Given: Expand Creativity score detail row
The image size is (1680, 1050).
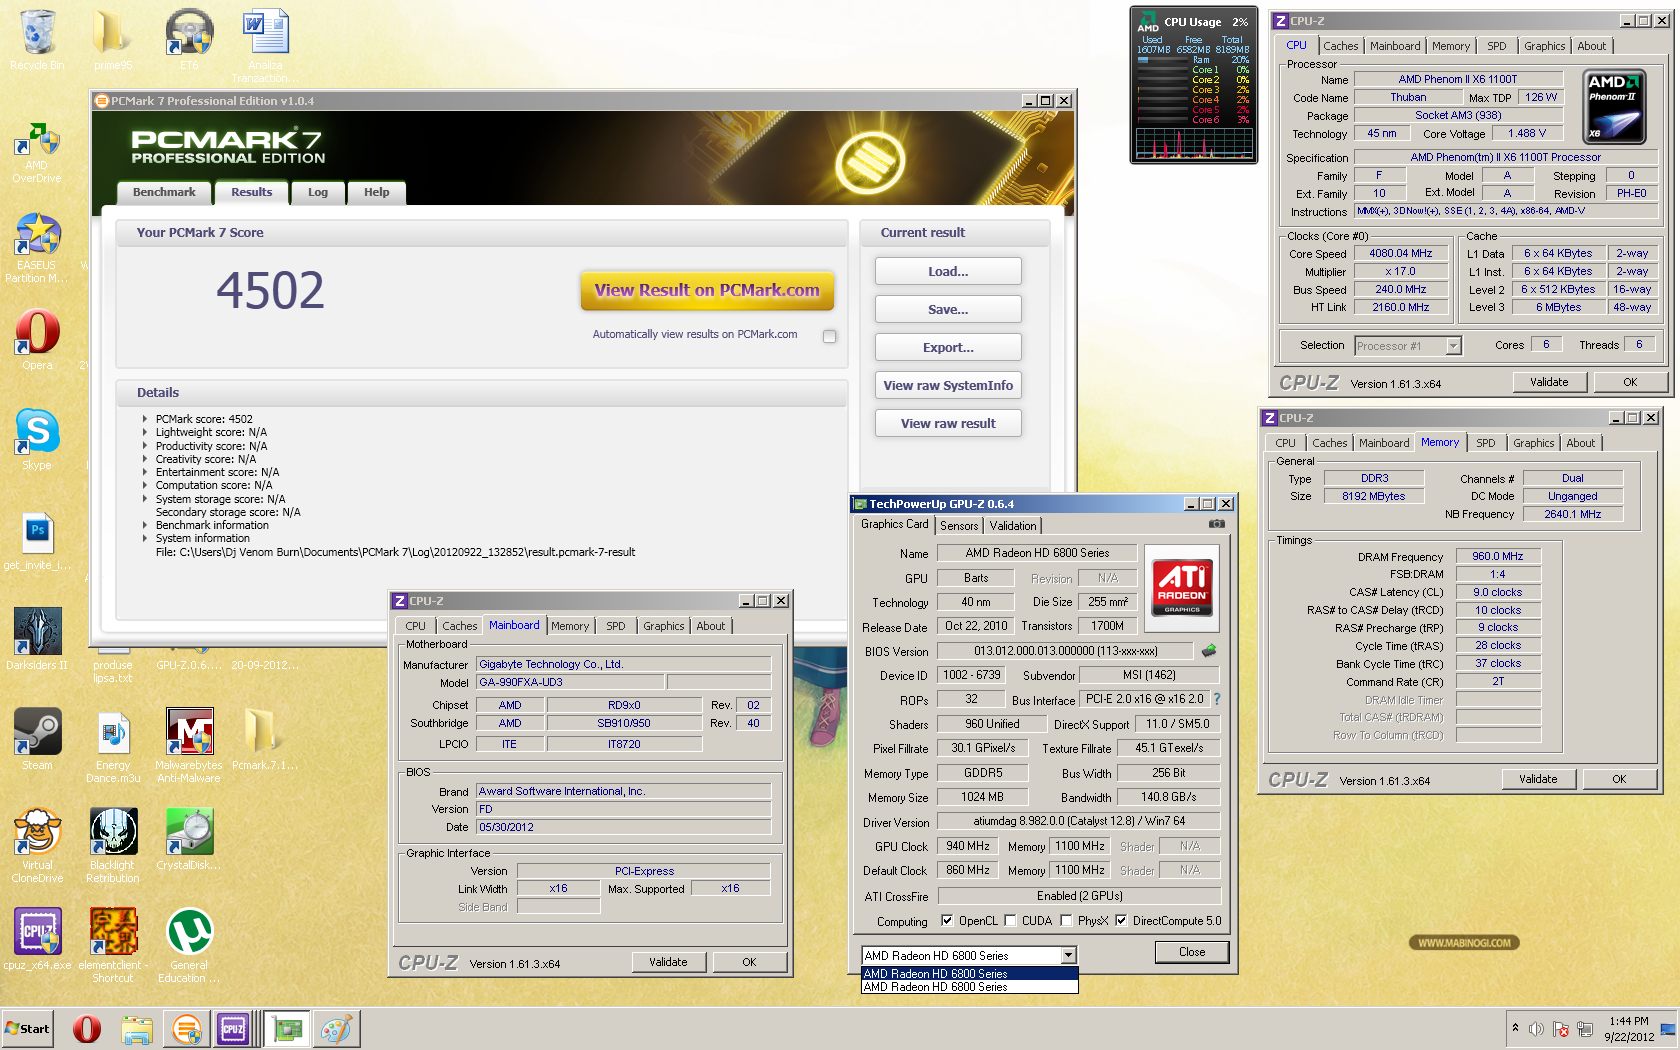Looking at the screenshot, I should pyautogui.click(x=145, y=459).
